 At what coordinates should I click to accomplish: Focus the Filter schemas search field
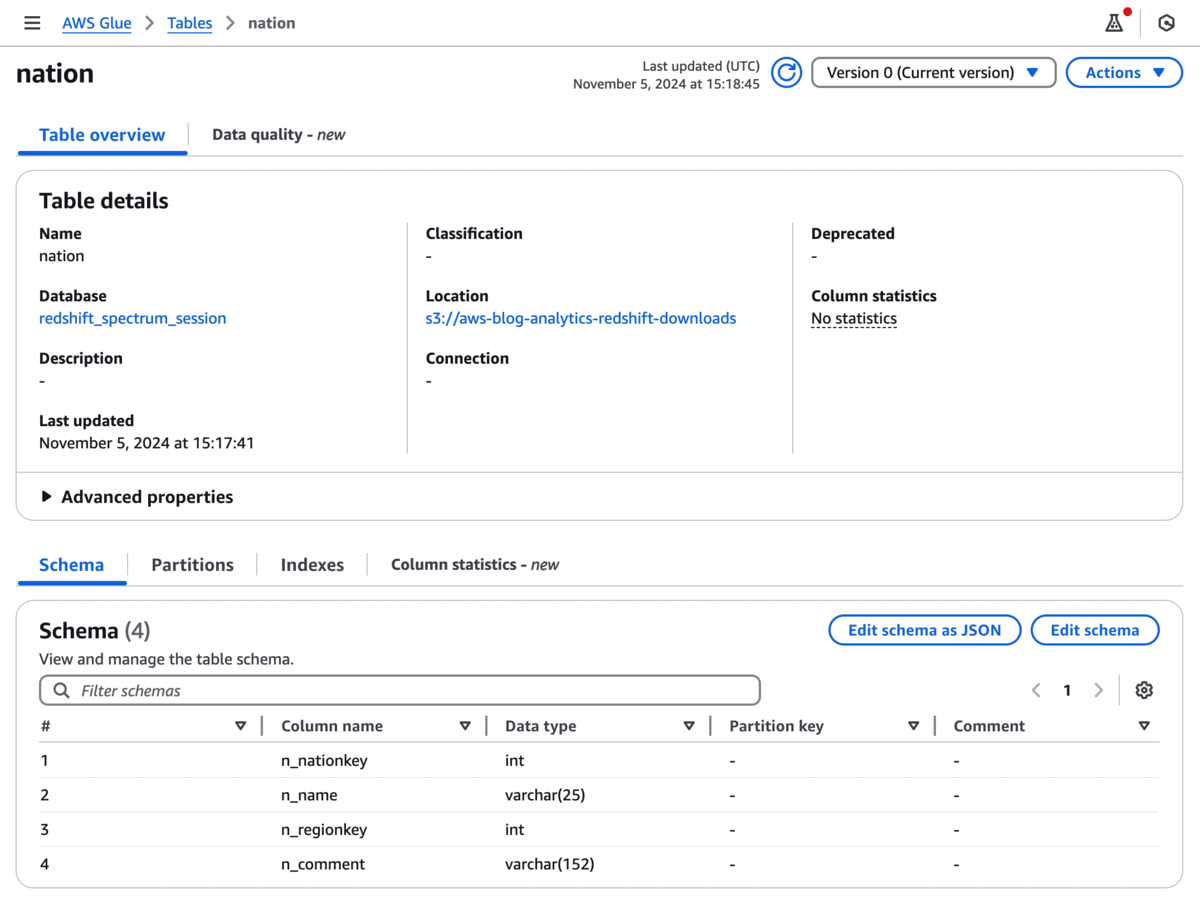click(x=400, y=691)
